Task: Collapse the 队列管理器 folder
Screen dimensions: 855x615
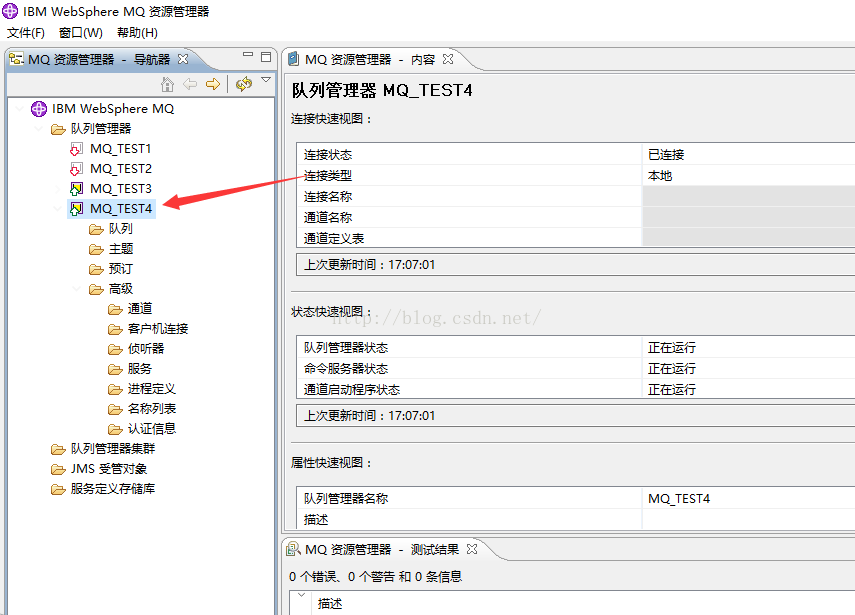Action: tap(39, 129)
